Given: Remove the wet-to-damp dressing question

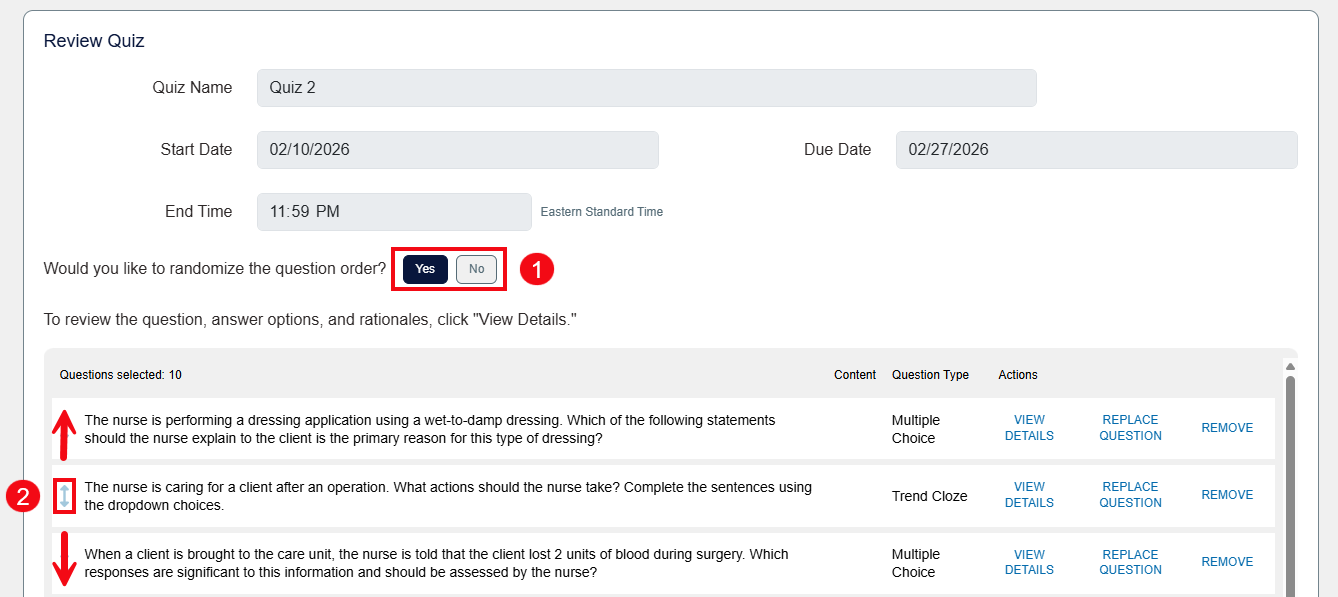Looking at the screenshot, I should pyautogui.click(x=1227, y=427).
